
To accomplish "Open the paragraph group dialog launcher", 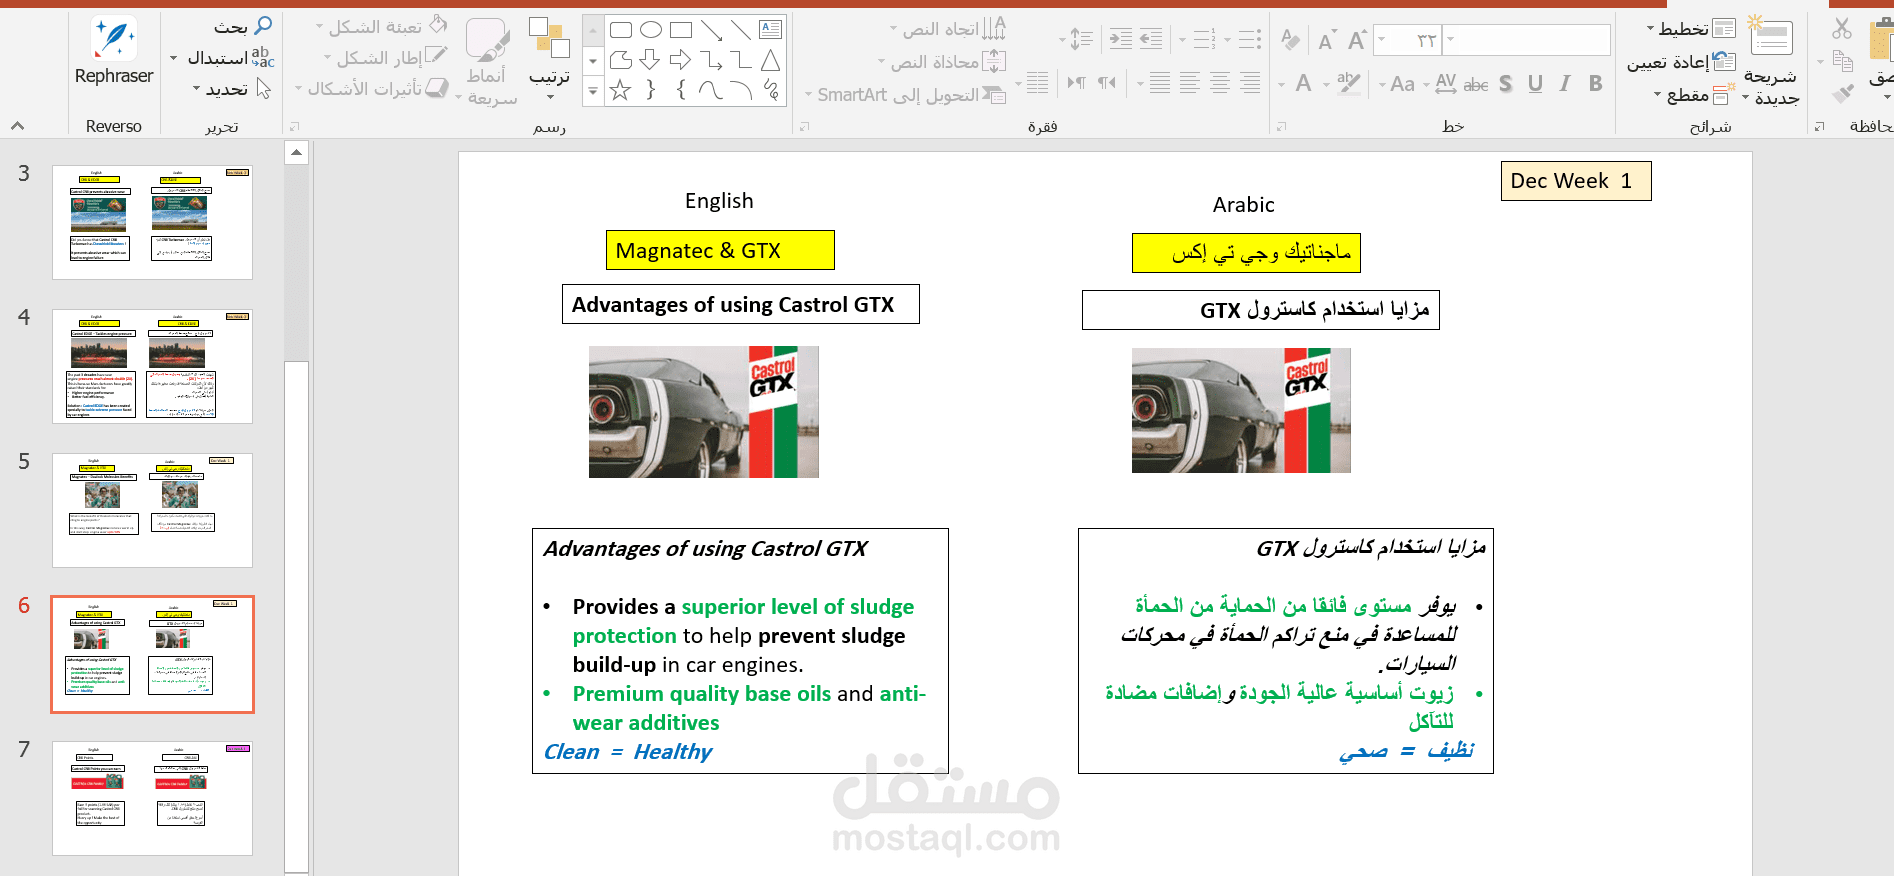I will click(x=804, y=126).
